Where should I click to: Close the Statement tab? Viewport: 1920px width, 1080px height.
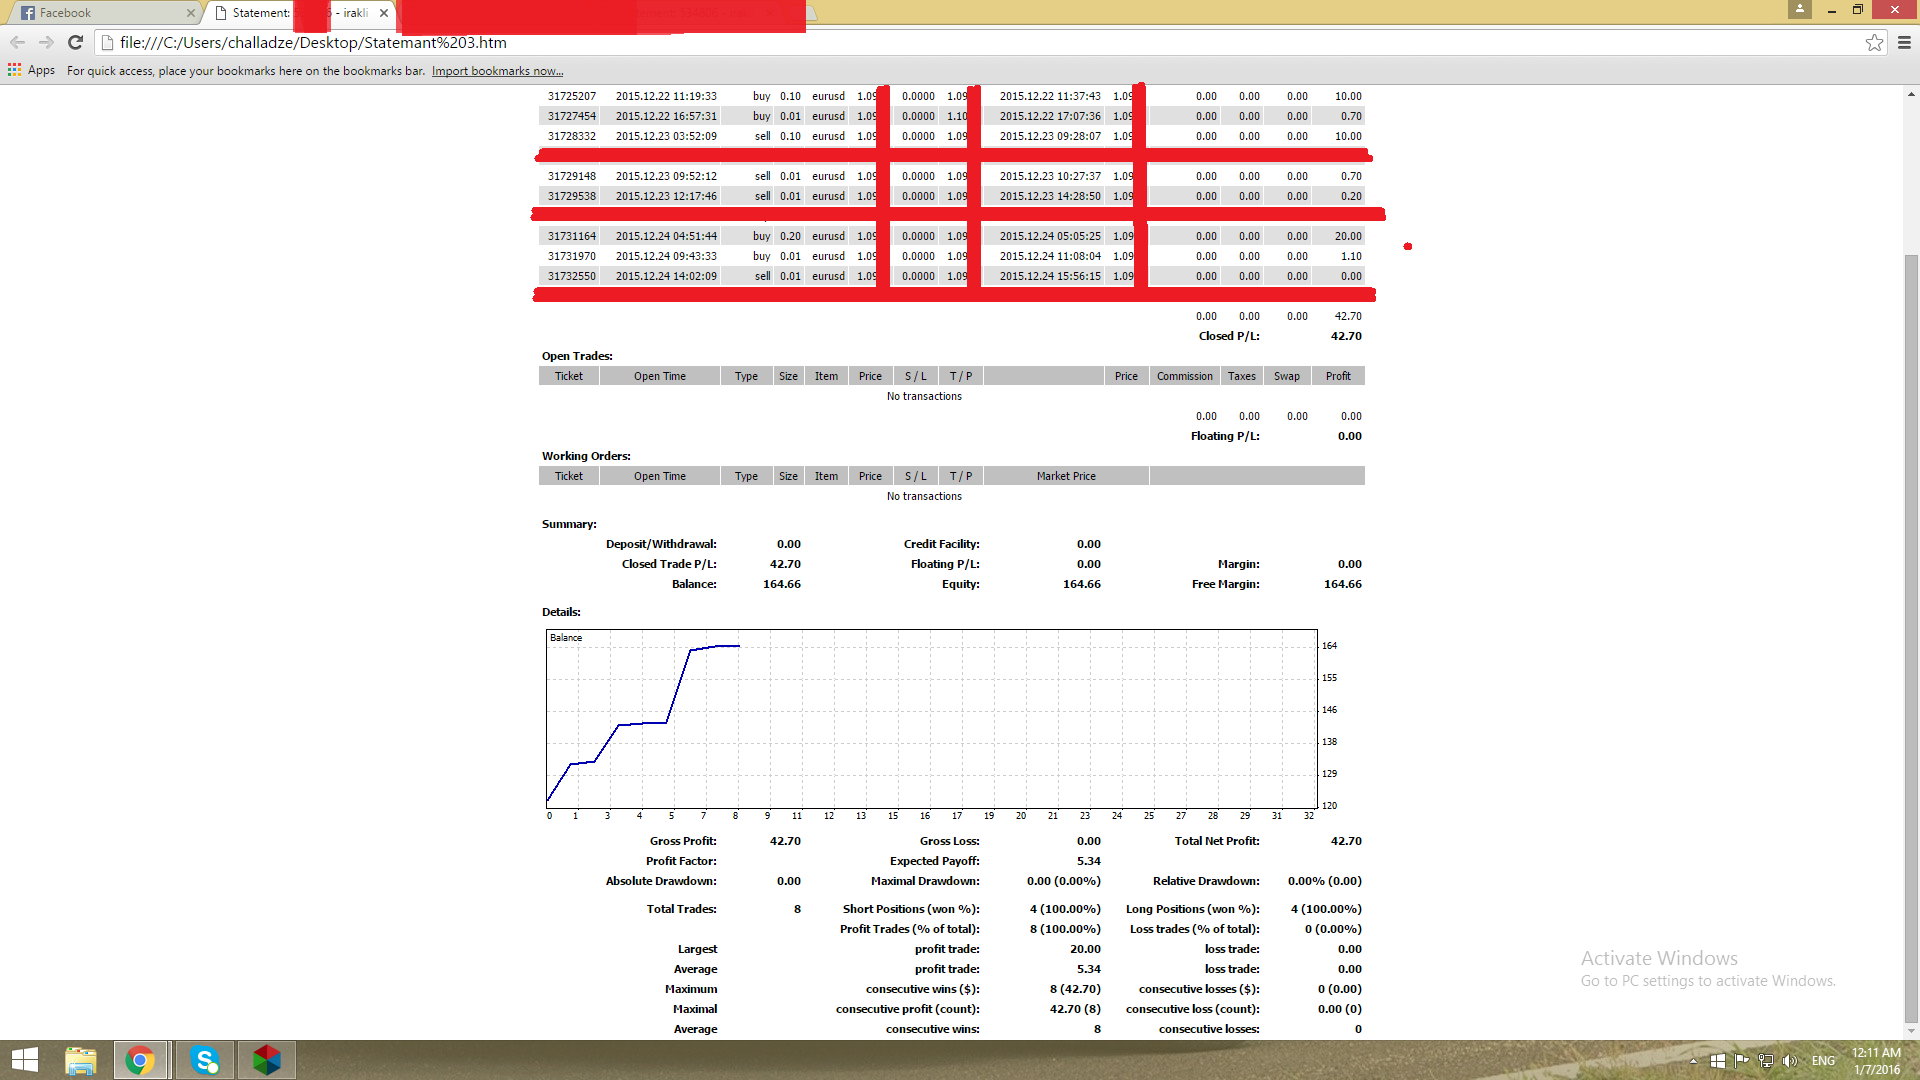pos(384,13)
